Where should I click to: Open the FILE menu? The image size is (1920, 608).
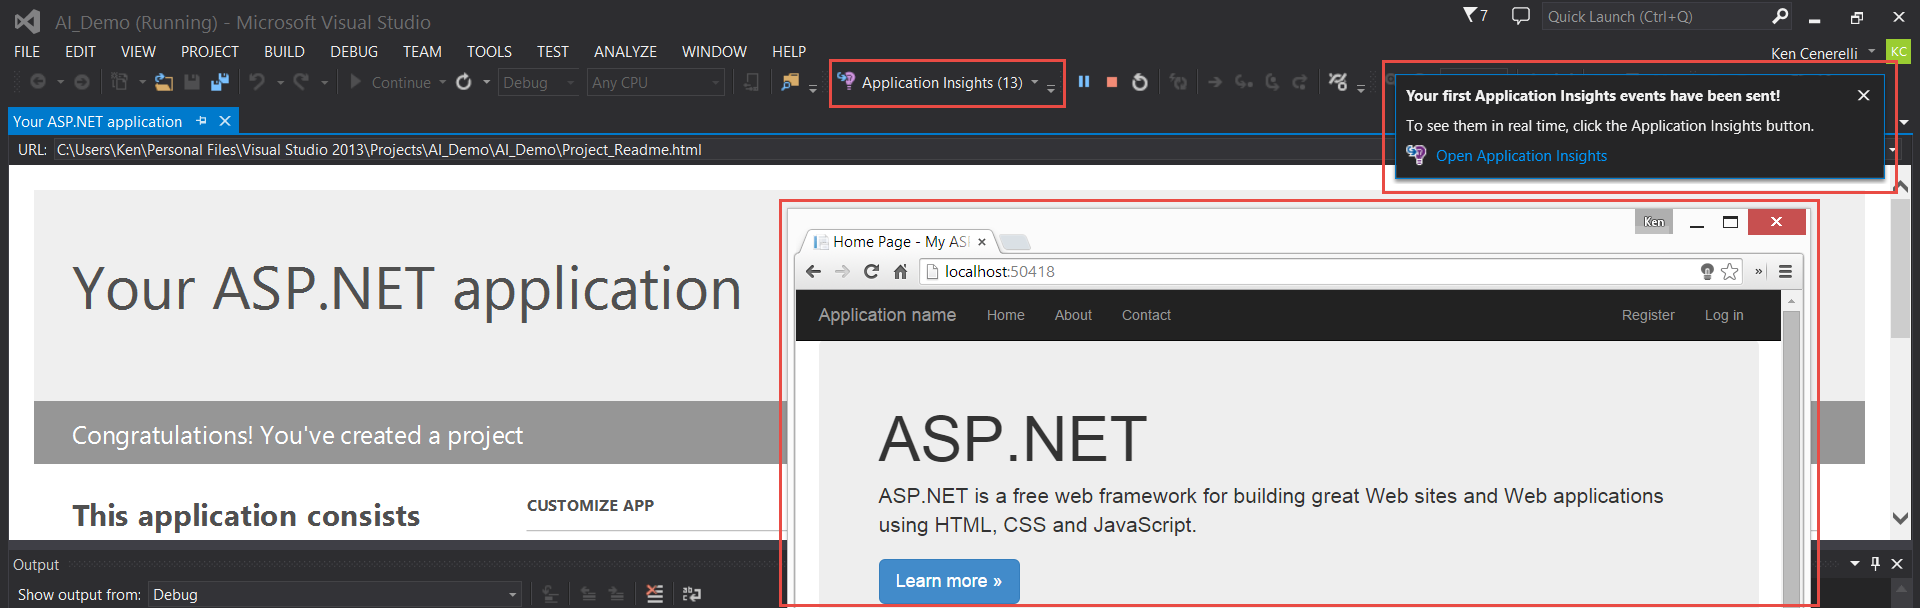27,52
